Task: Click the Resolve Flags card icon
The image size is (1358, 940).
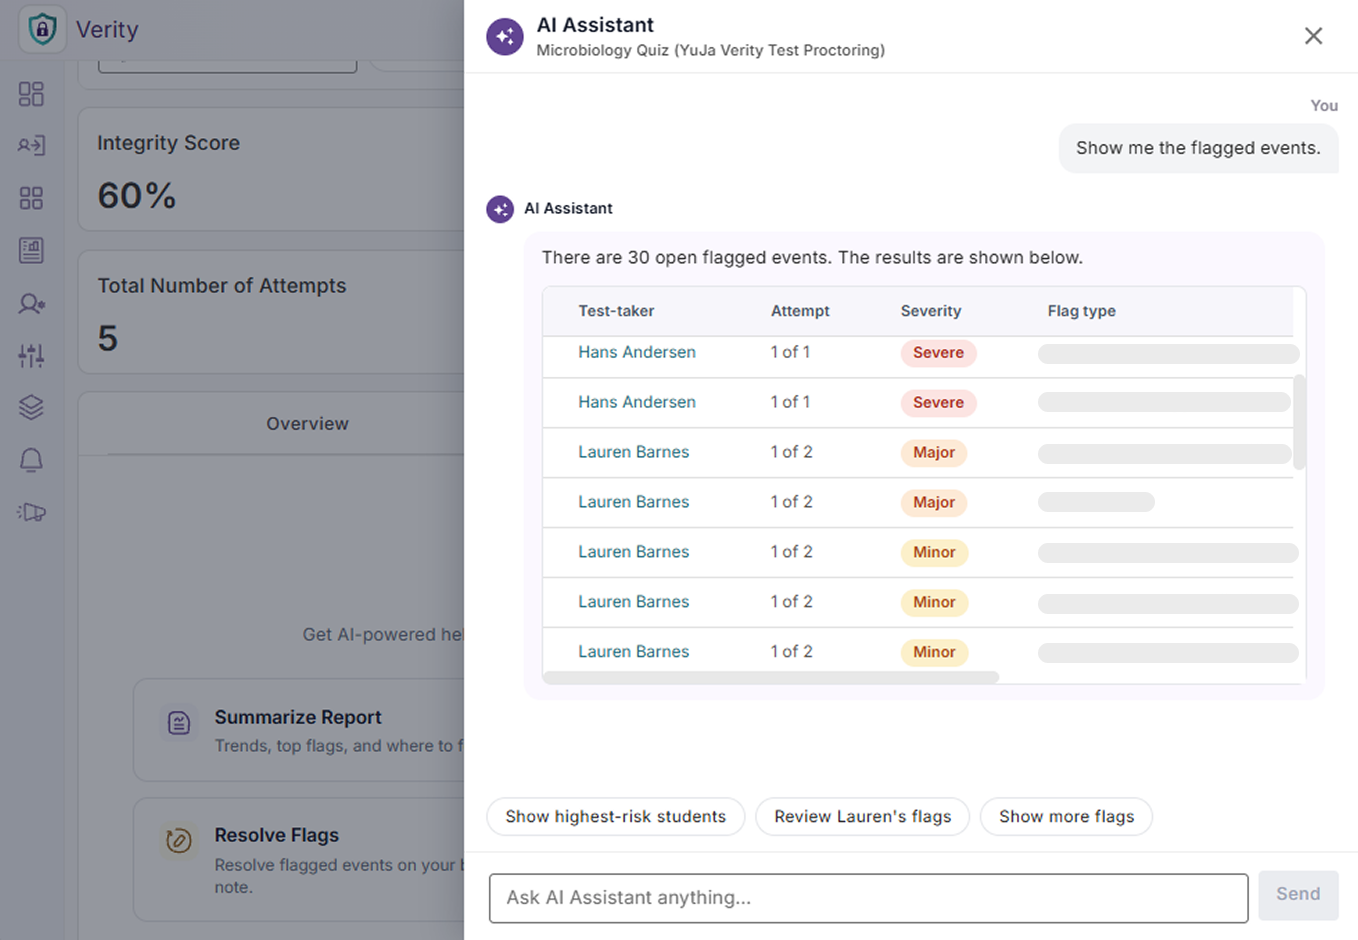Action: coord(179,841)
